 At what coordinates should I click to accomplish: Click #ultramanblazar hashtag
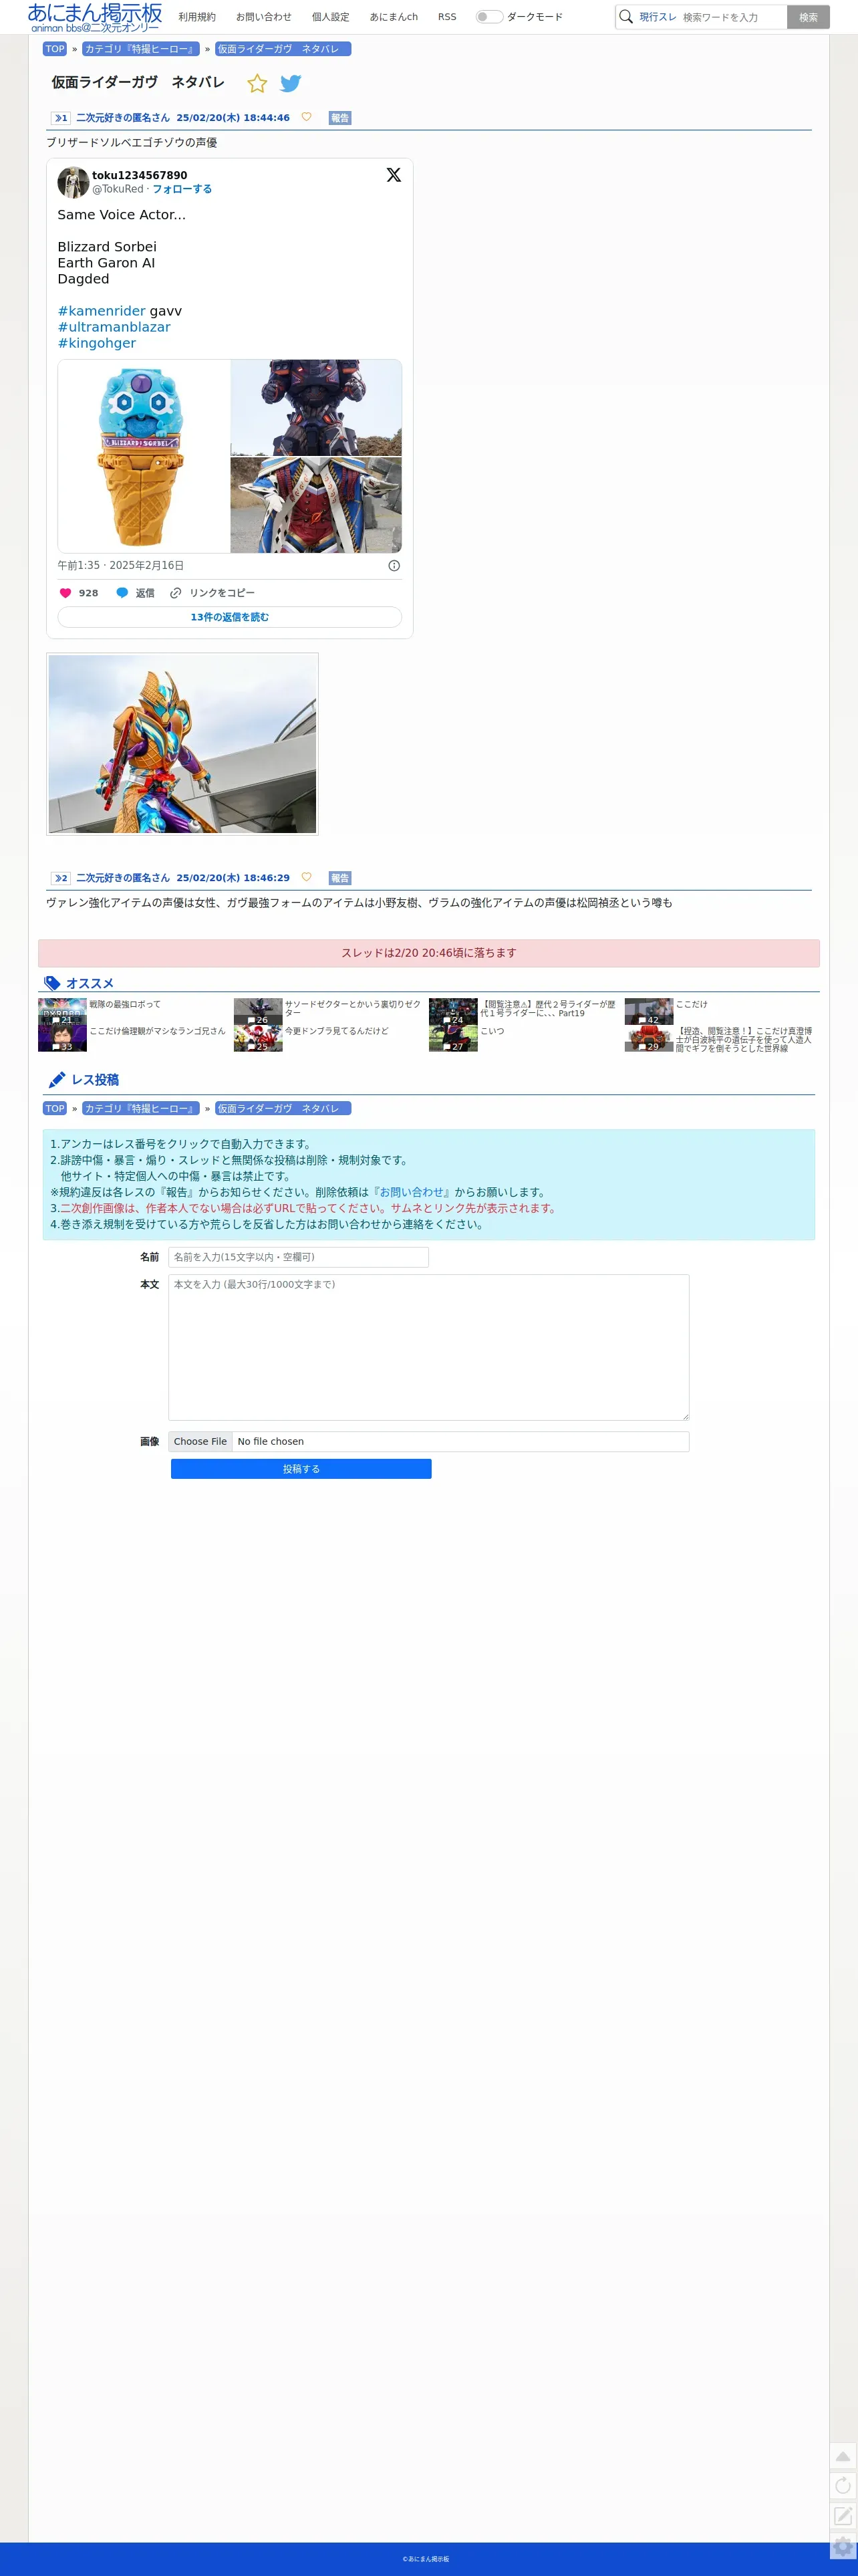coord(114,327)
